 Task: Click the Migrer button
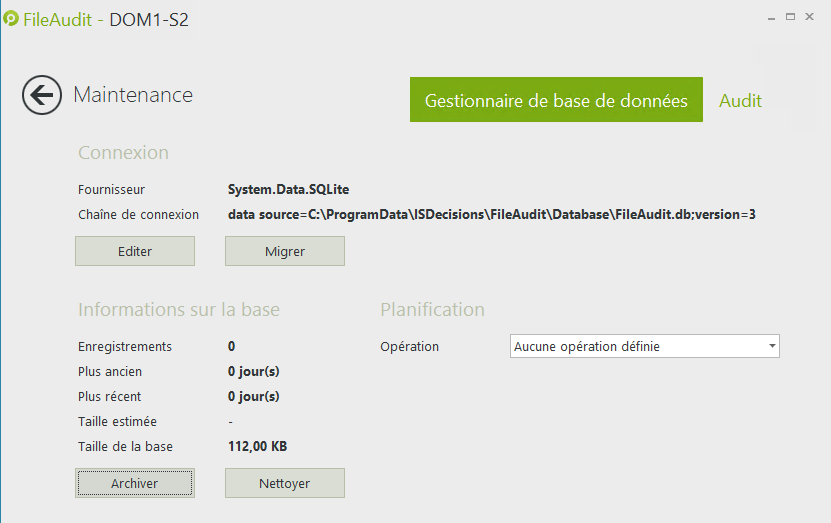click(284, 251)
